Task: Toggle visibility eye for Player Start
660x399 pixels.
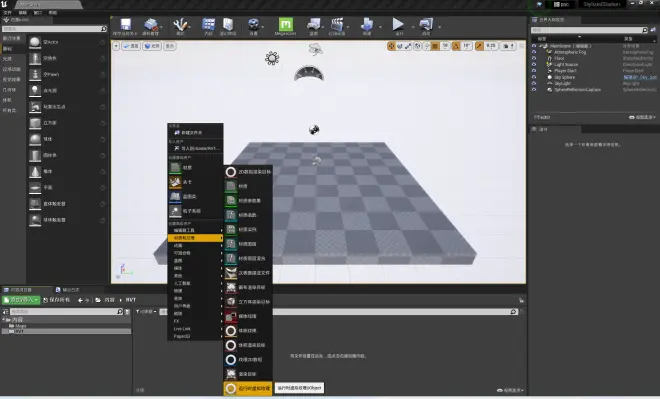Action: click(534, 71)
